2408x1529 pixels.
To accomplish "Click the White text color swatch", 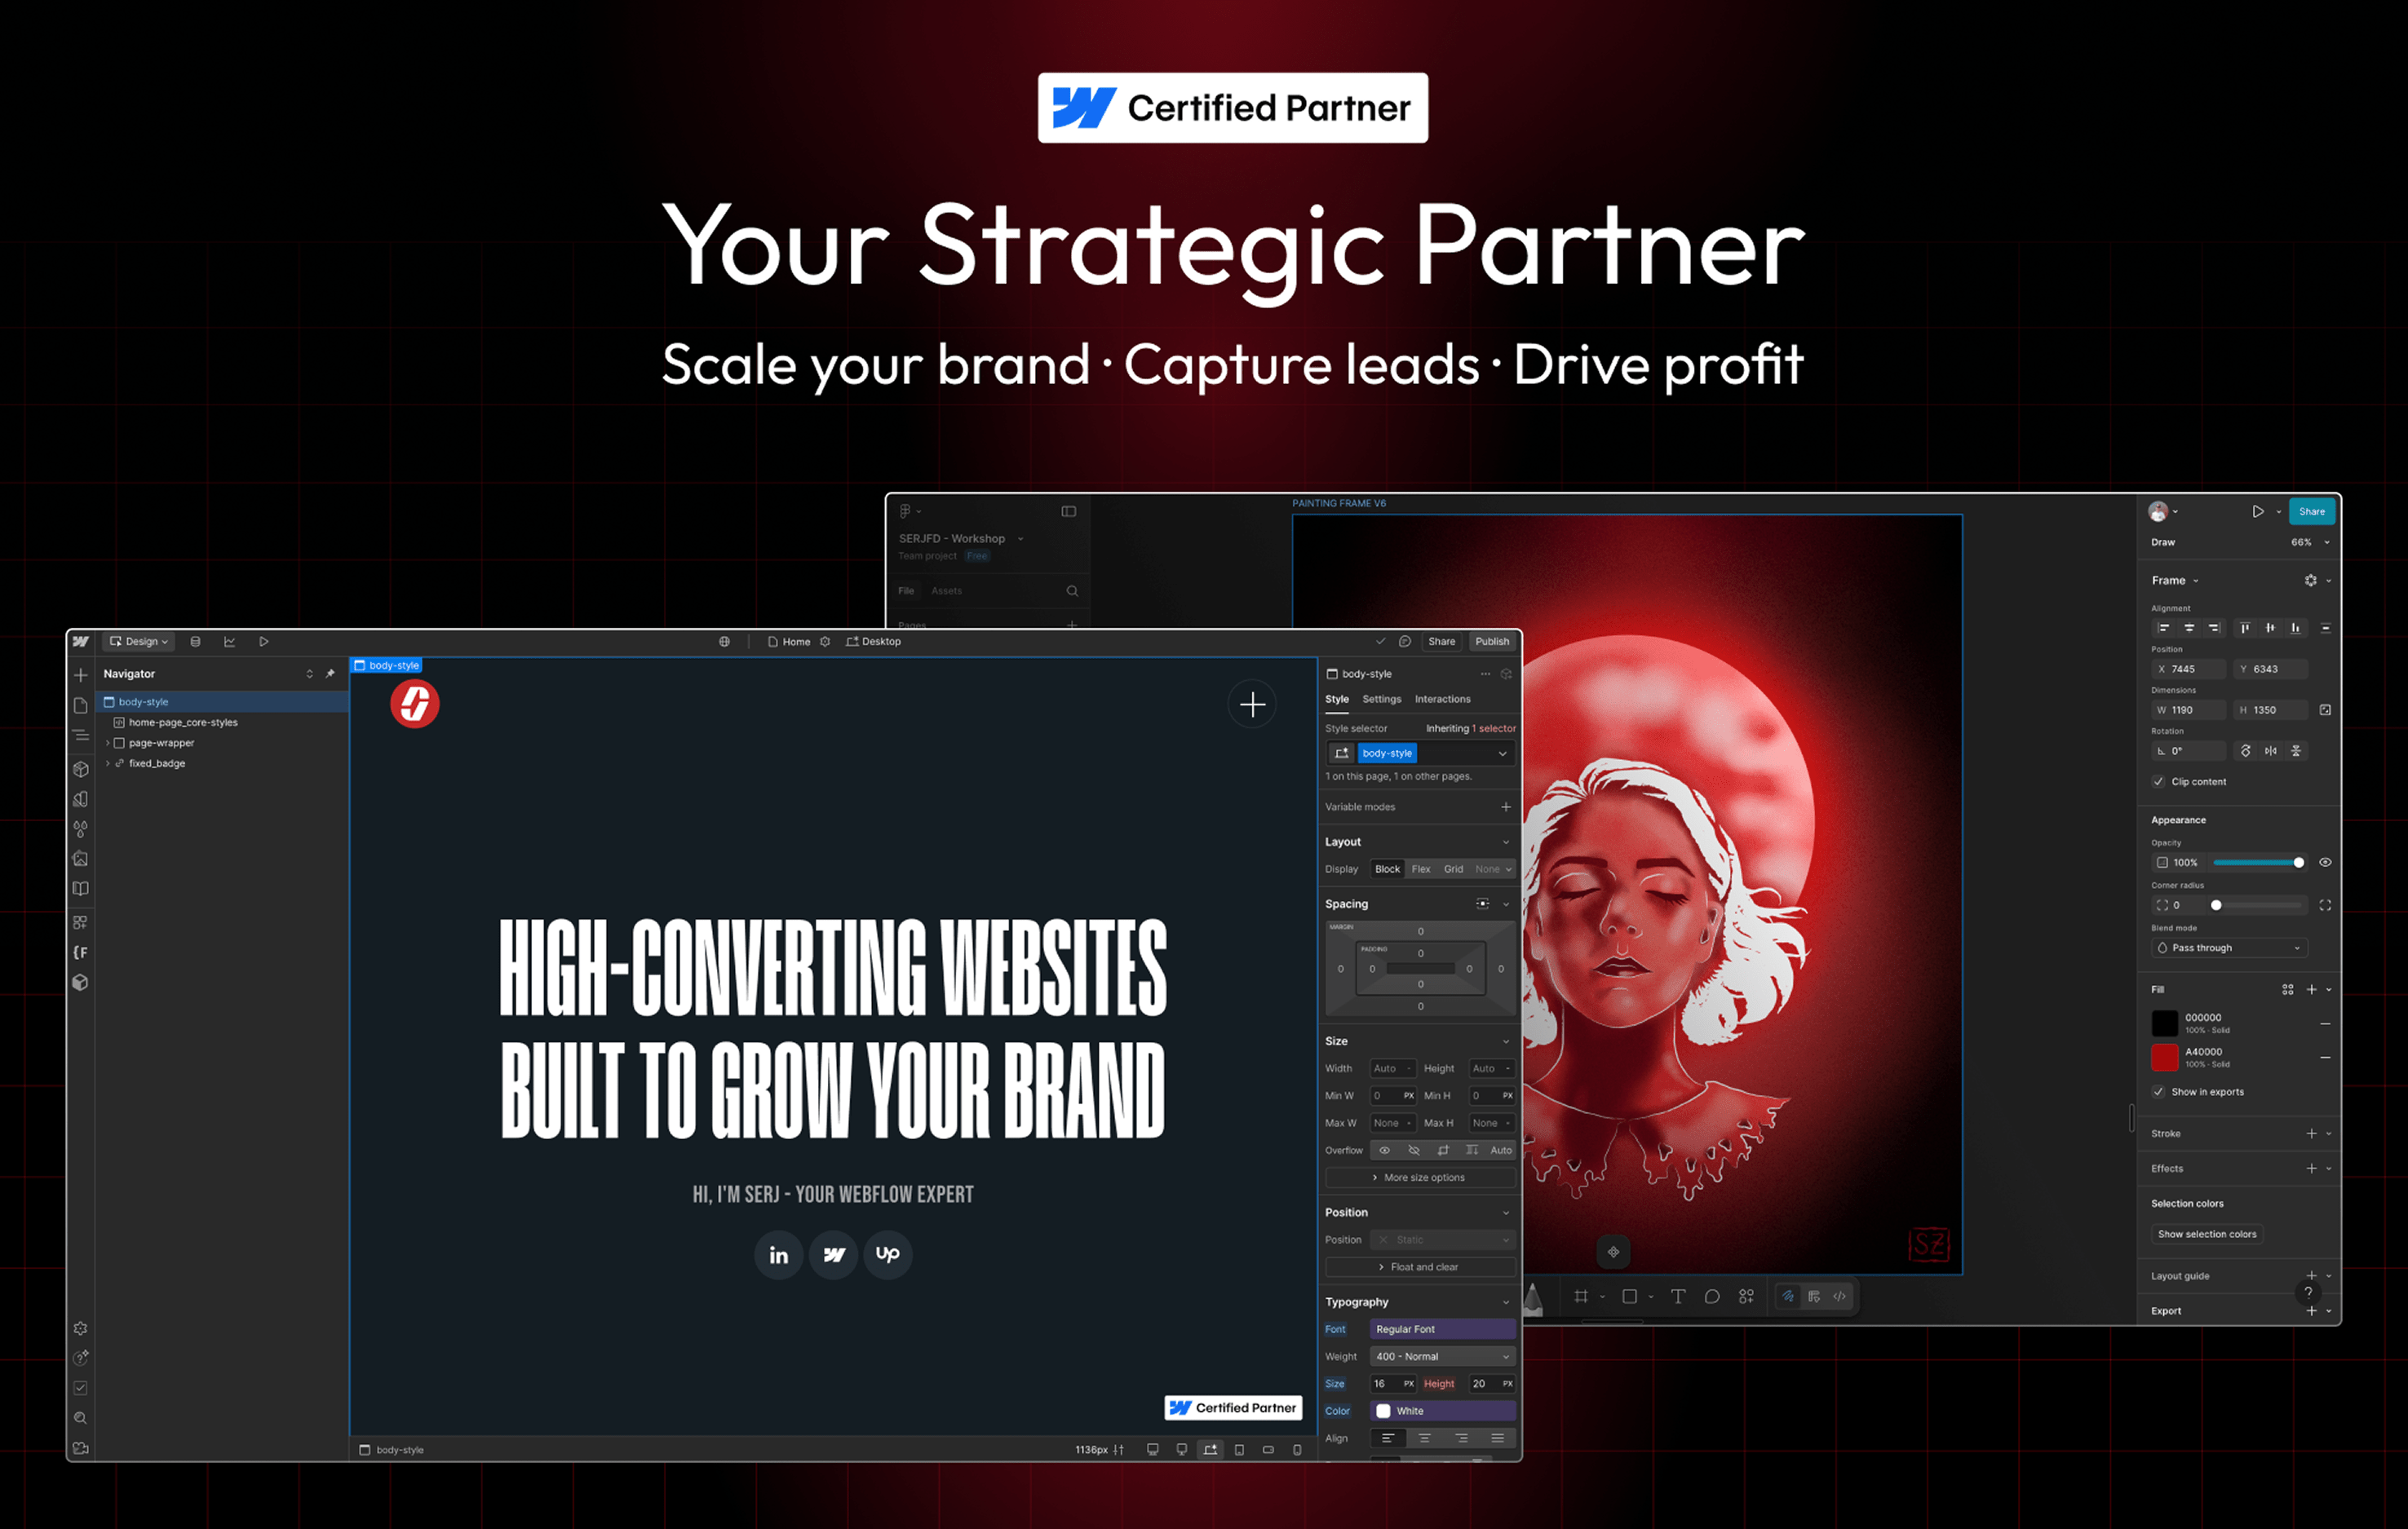I will (1384, 1410).
